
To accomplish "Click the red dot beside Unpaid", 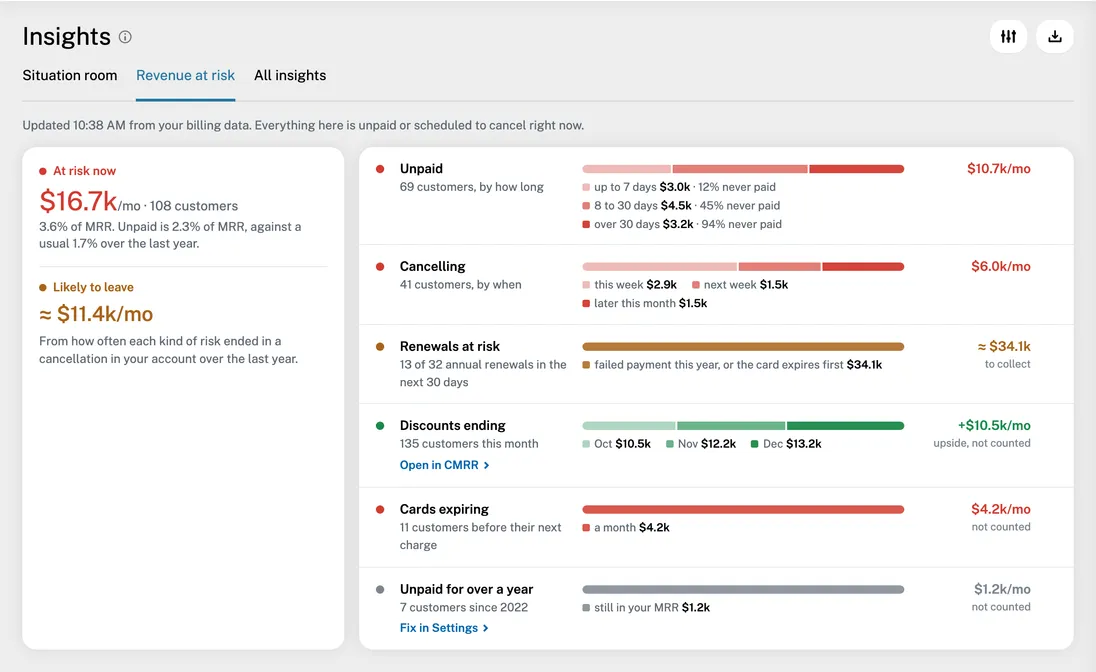I will pos(380,169).
